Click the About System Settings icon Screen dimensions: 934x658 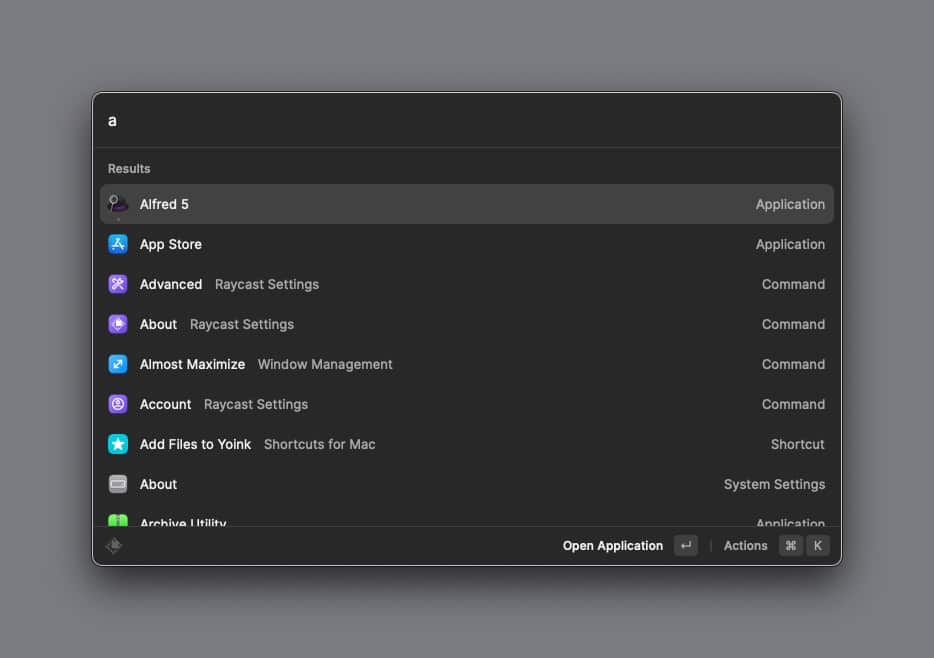tap(118, 484)
